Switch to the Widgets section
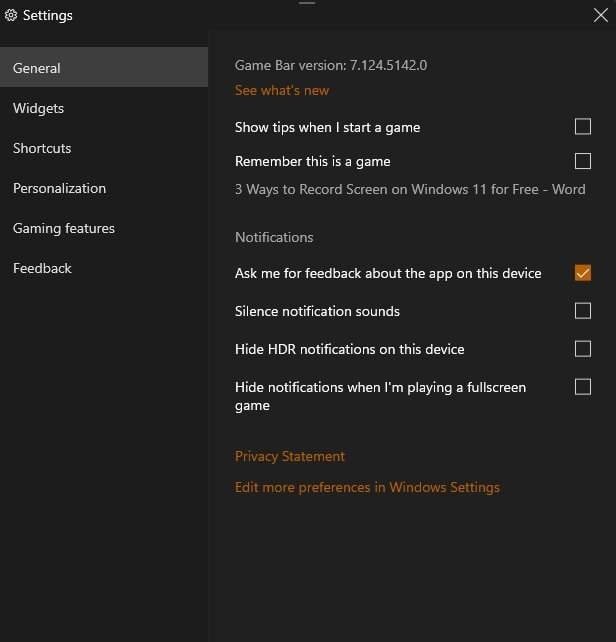Screen dimensions: 616x642 pyautogui.click(x=38, y=108)
